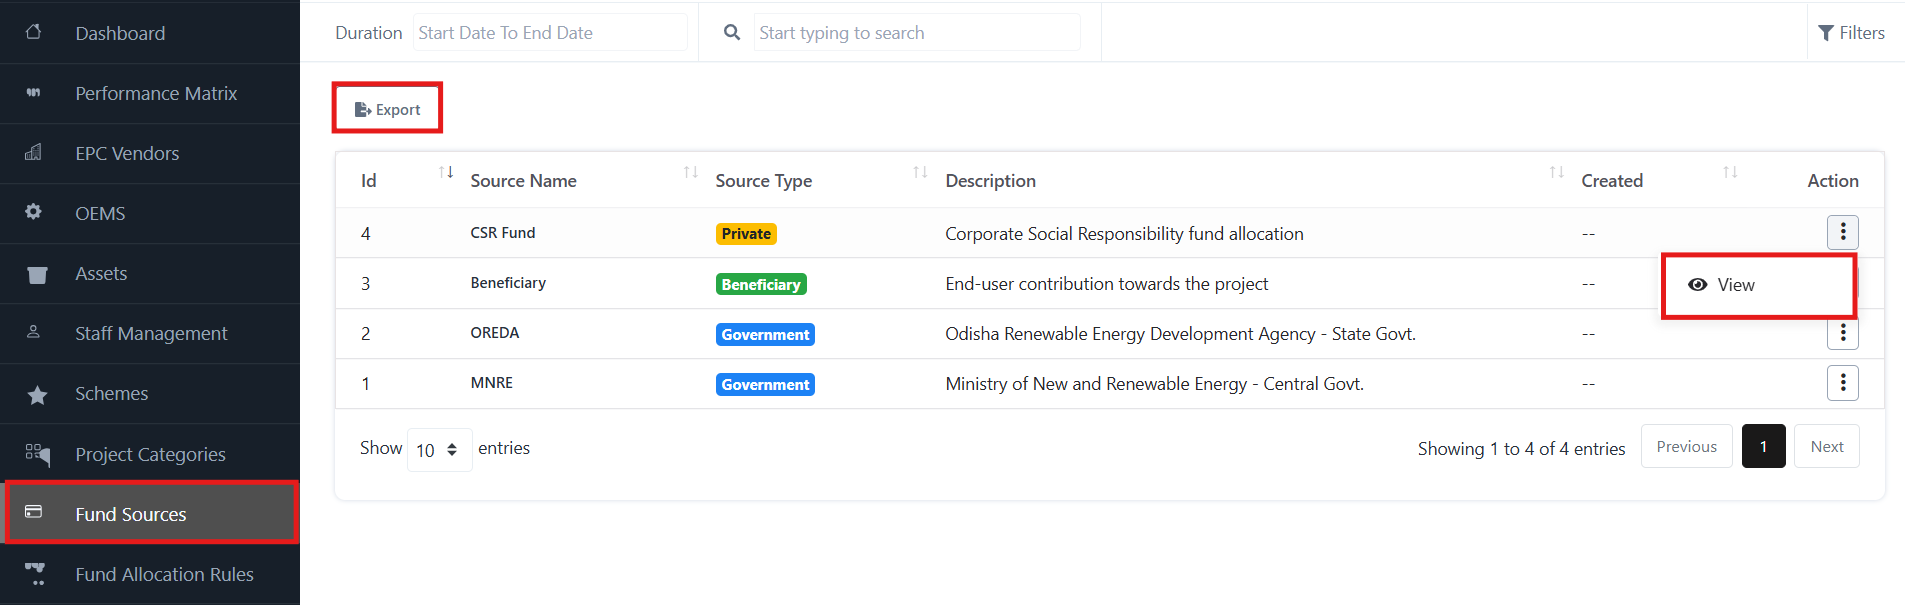The image size is (1905, 605).
Task: Click the OEMS gear icon
Action: tap(33, 212)
